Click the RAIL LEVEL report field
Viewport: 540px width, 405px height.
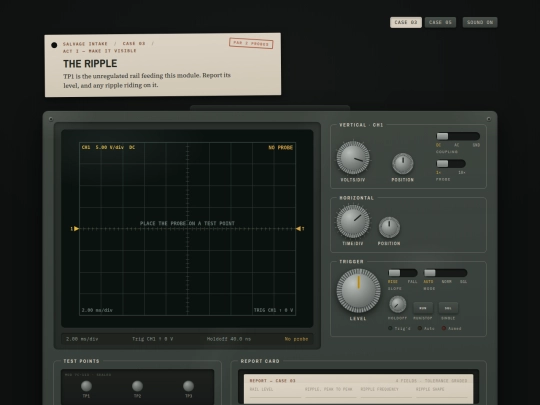[275, 393]
